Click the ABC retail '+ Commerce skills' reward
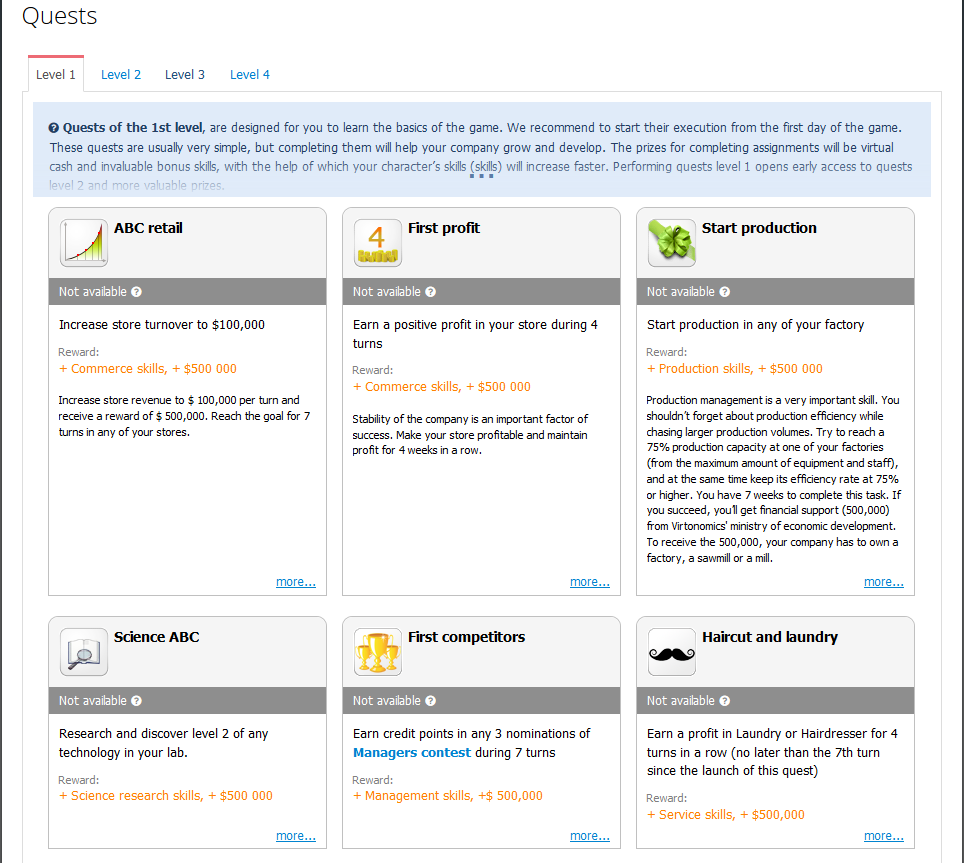 point(148,369)
